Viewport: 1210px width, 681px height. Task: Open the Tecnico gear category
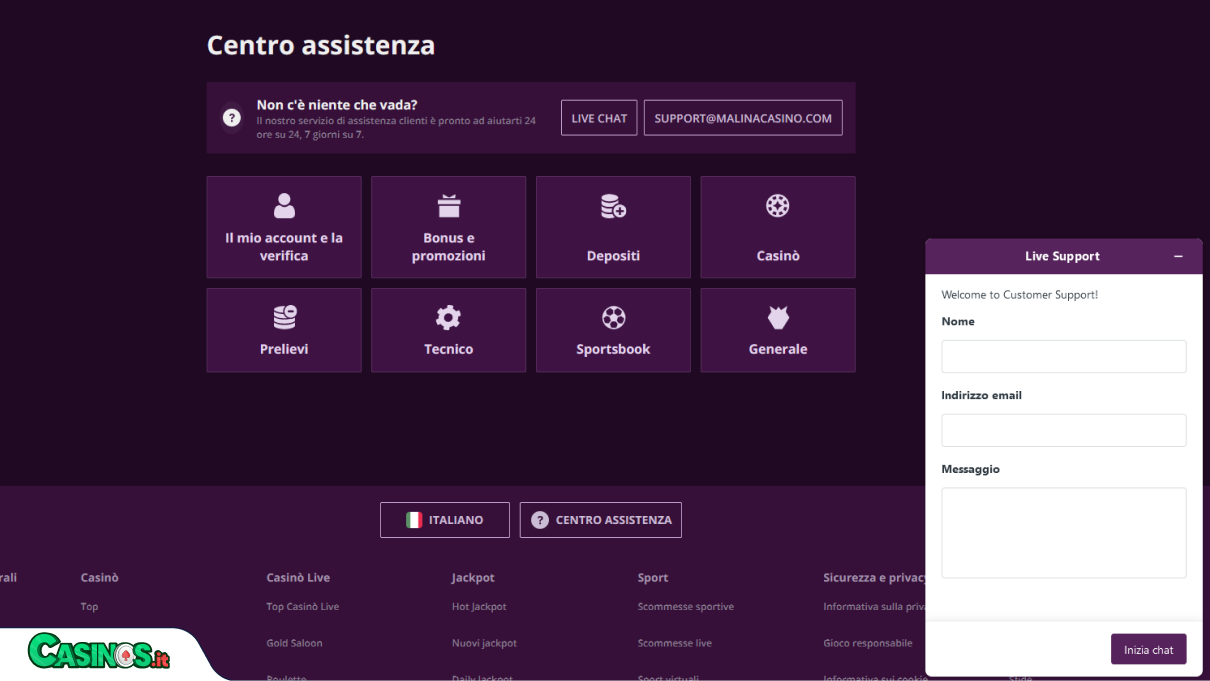pos(448,330)
